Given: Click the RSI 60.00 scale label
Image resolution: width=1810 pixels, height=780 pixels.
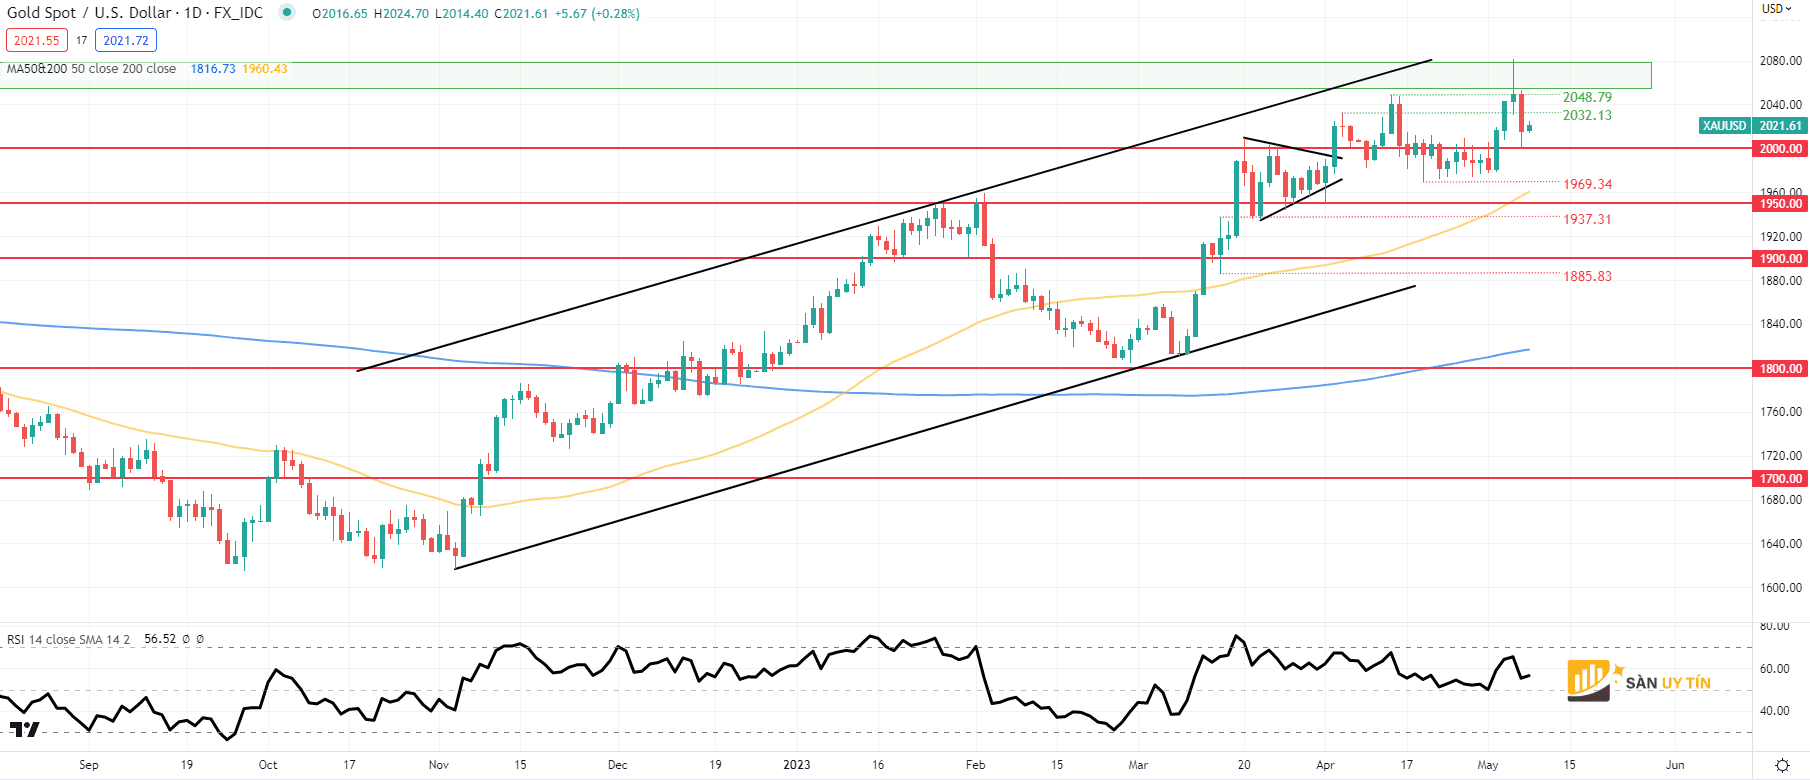Looking at the screenshot, I should coord(1775,669).
